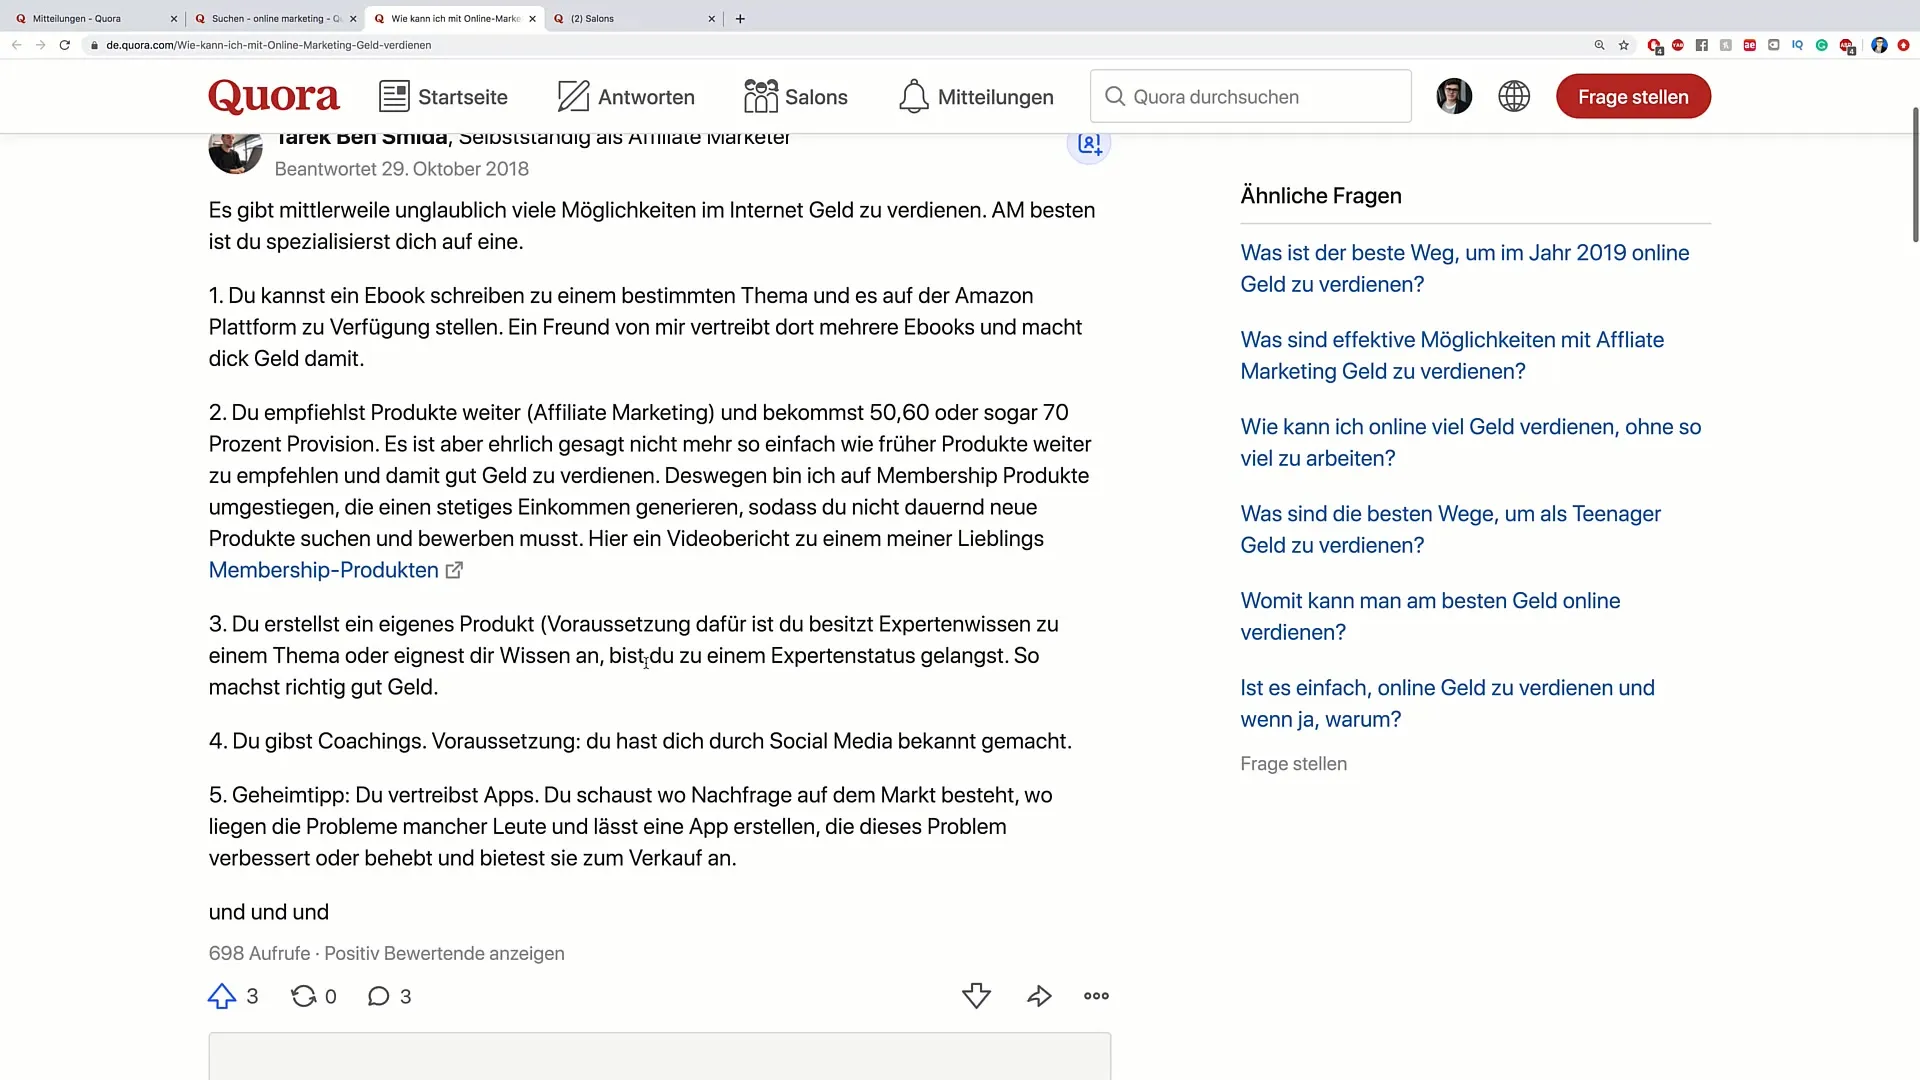Open a new browser tab
1920x1080 pixels.
pyautogui.click(x=740, y=18)
